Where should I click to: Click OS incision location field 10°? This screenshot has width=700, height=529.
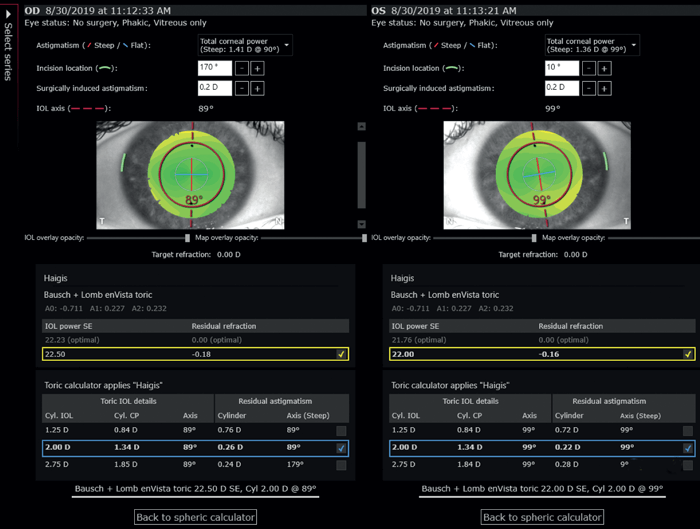click(562, 68)
